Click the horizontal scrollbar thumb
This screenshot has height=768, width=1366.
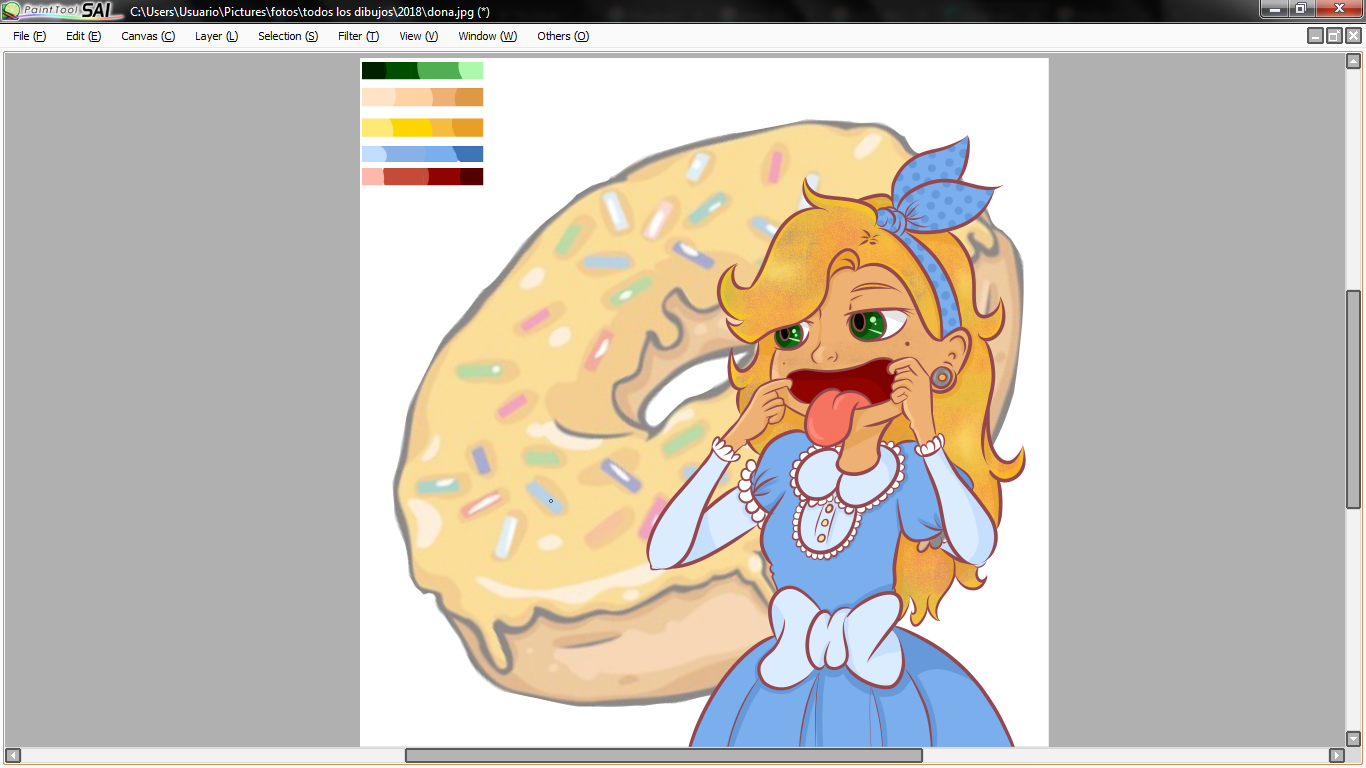tap(663, 755)
